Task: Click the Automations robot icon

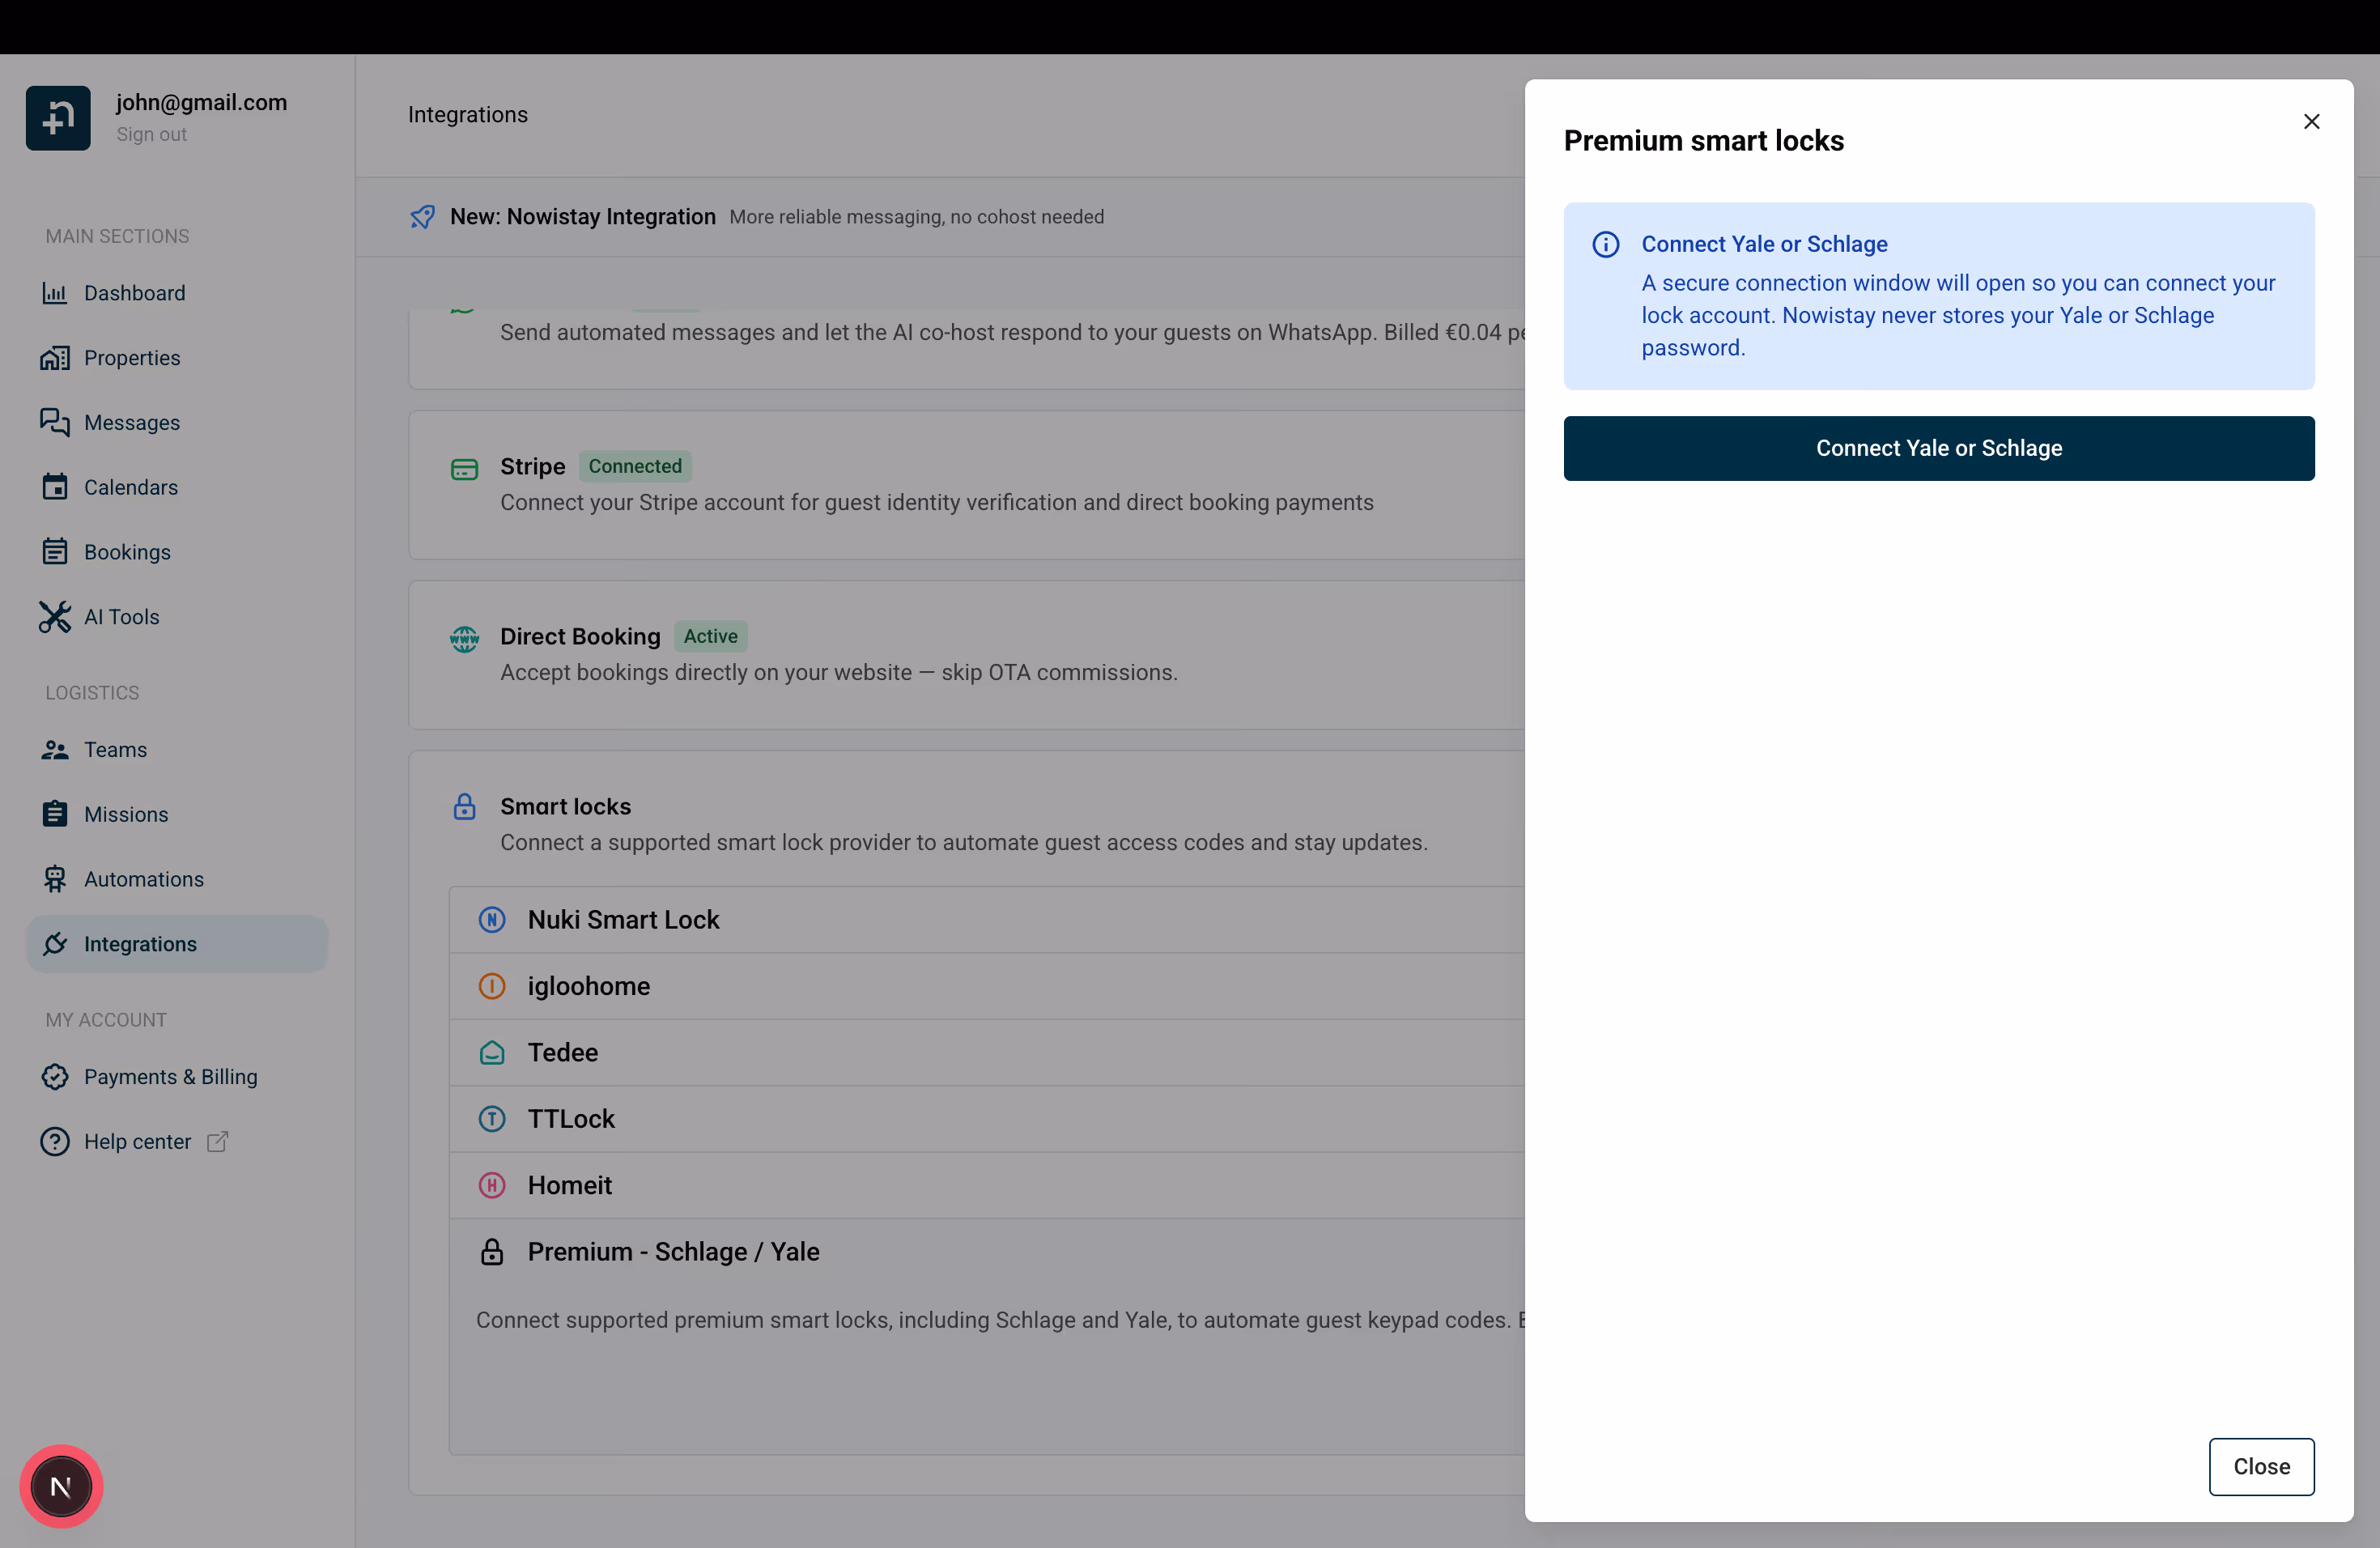Action: click(x=55, y=879)
